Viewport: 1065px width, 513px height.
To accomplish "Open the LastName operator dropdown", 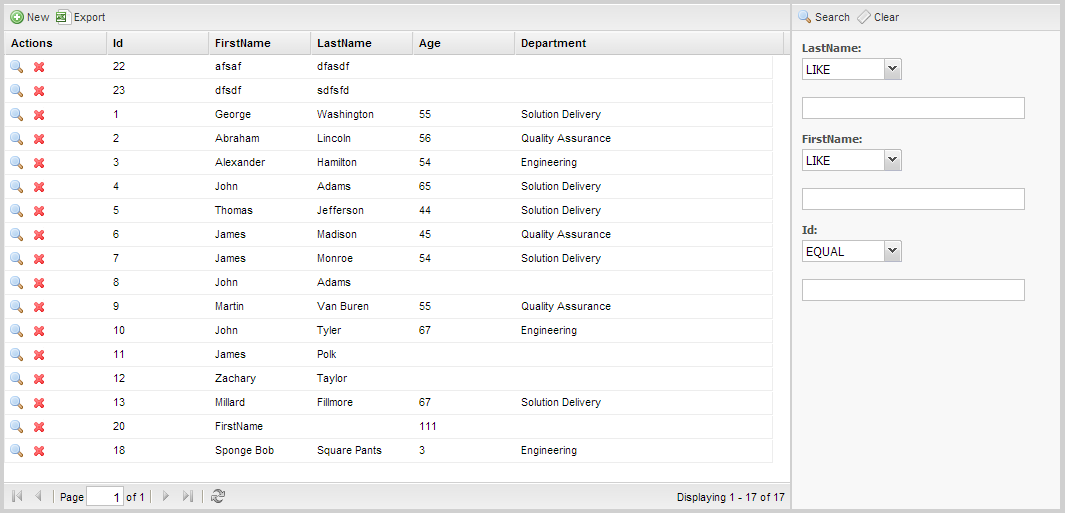I will point(892,69).
